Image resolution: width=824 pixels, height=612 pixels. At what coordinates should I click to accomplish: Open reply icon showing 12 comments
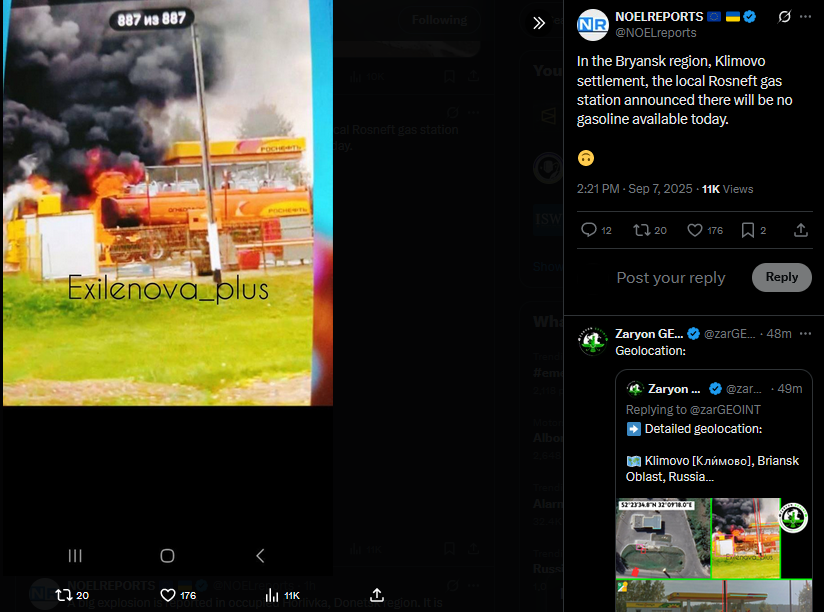point(596,230)
